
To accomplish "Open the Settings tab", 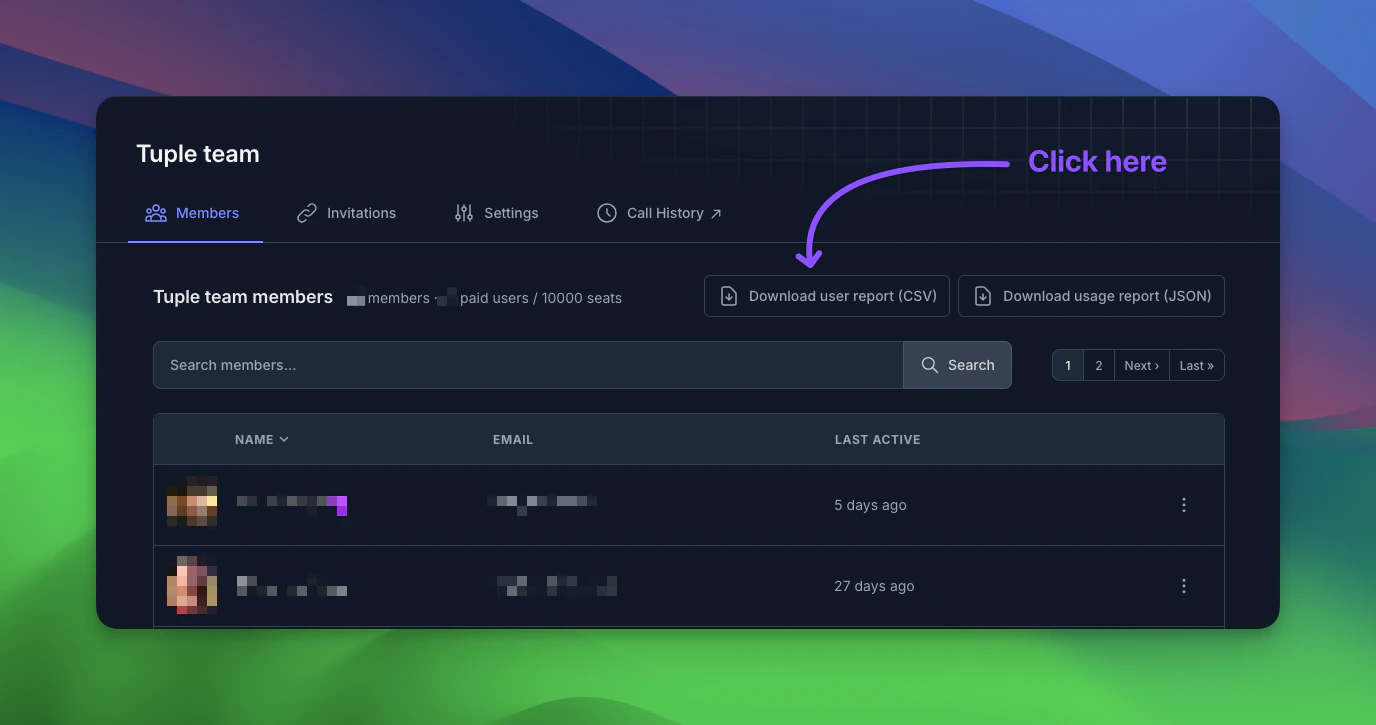I will pyautogui.click(x=496, y=213).
